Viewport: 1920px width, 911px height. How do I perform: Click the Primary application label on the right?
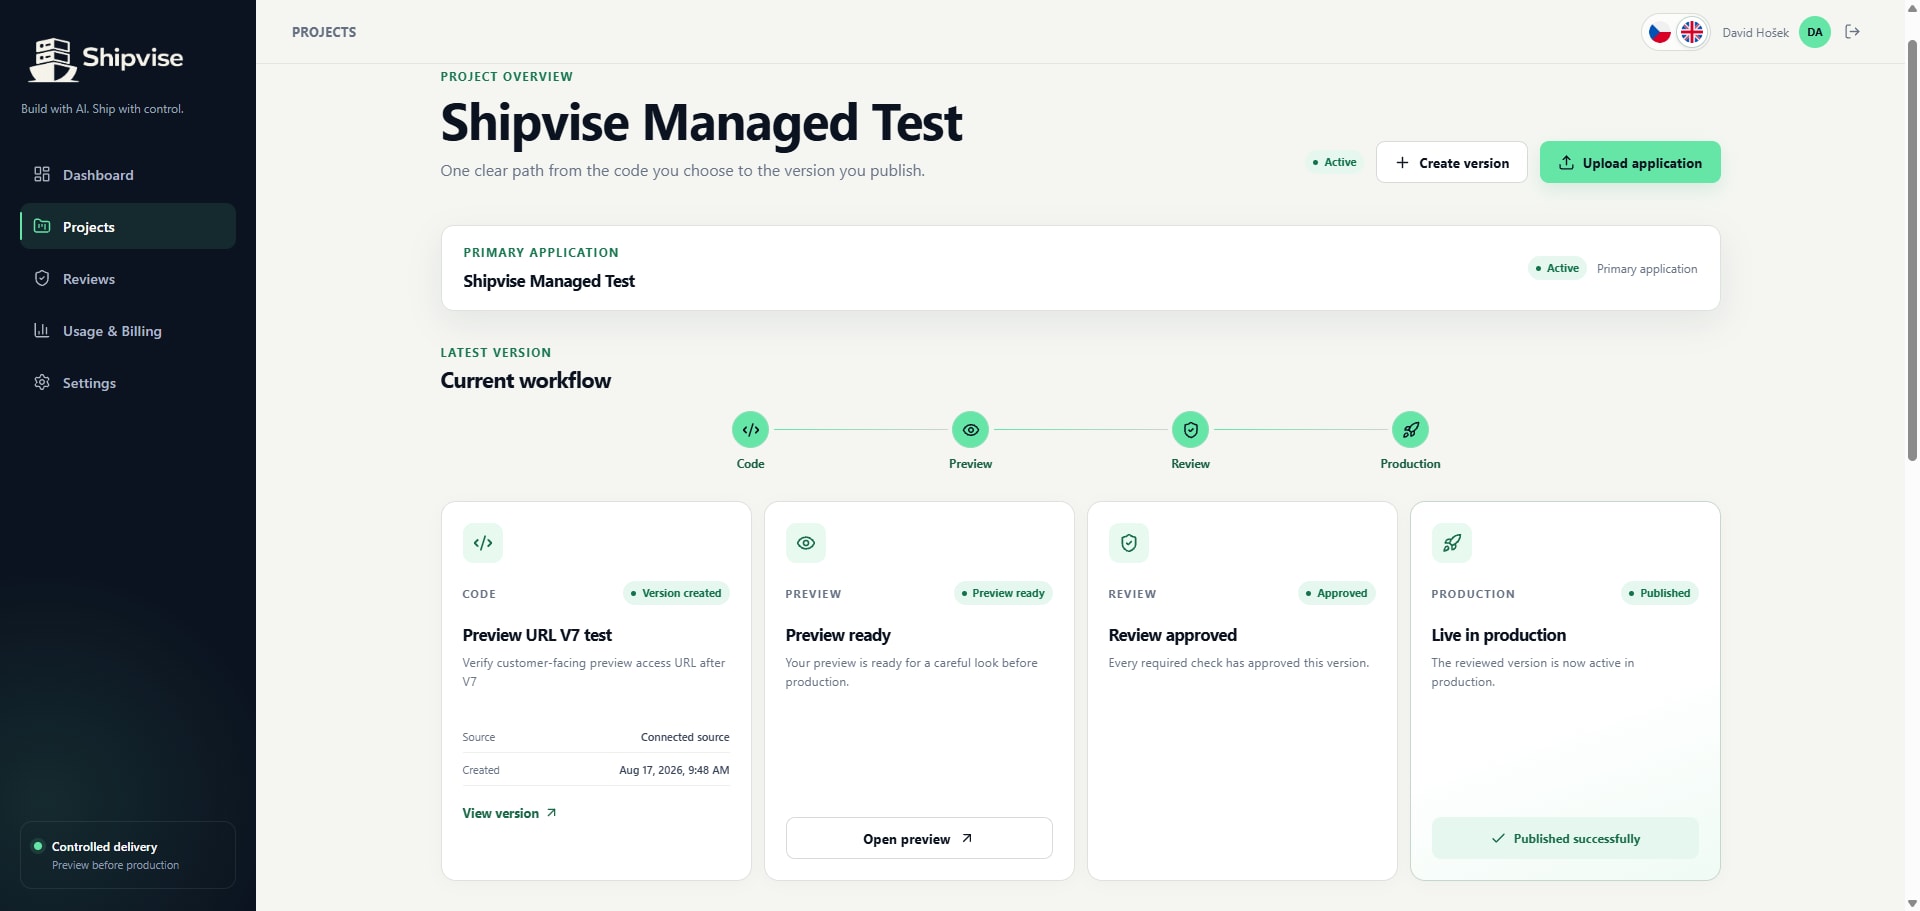[1647, 269]
